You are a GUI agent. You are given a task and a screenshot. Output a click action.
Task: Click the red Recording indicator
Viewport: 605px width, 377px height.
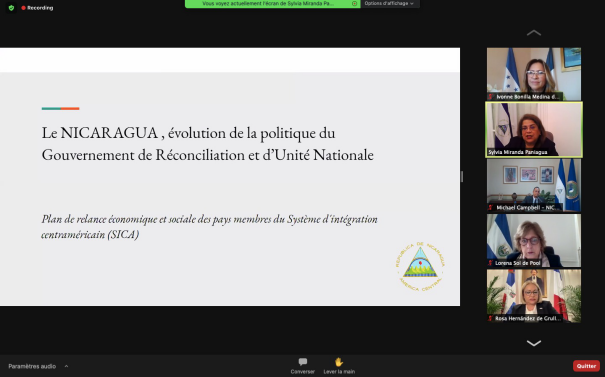pyautogui.click(x=37, y=8)
